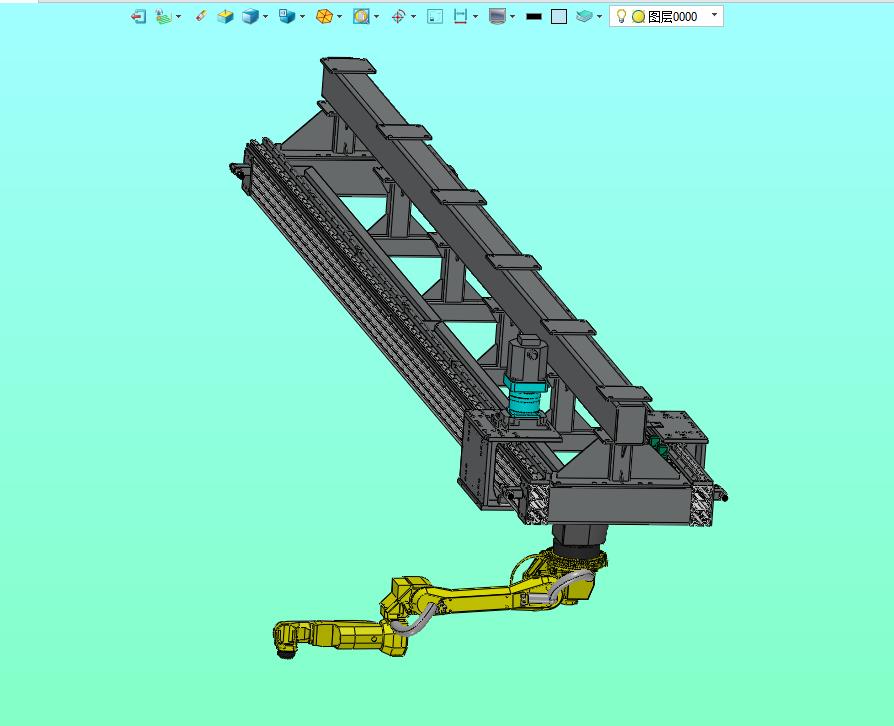Open the 图层0000 layer dropdown
894x726 pixels.
714,15
